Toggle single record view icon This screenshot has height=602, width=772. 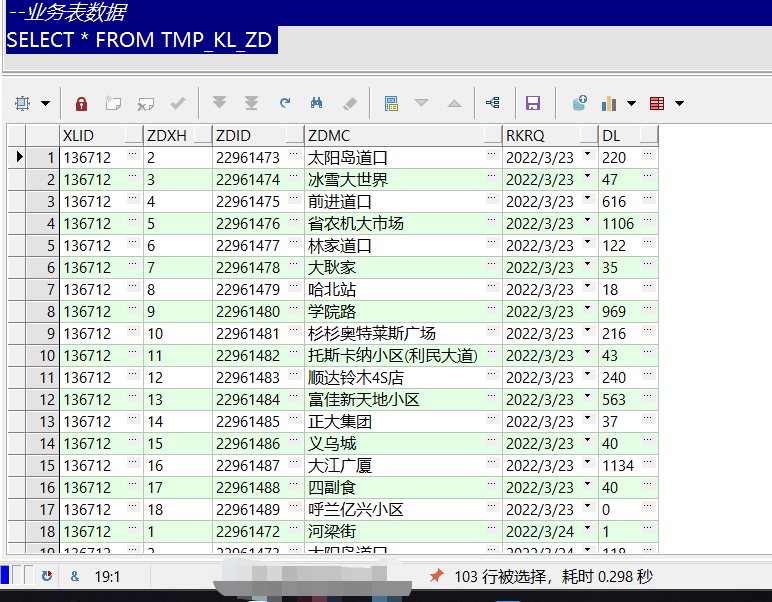tap(391, 103)
